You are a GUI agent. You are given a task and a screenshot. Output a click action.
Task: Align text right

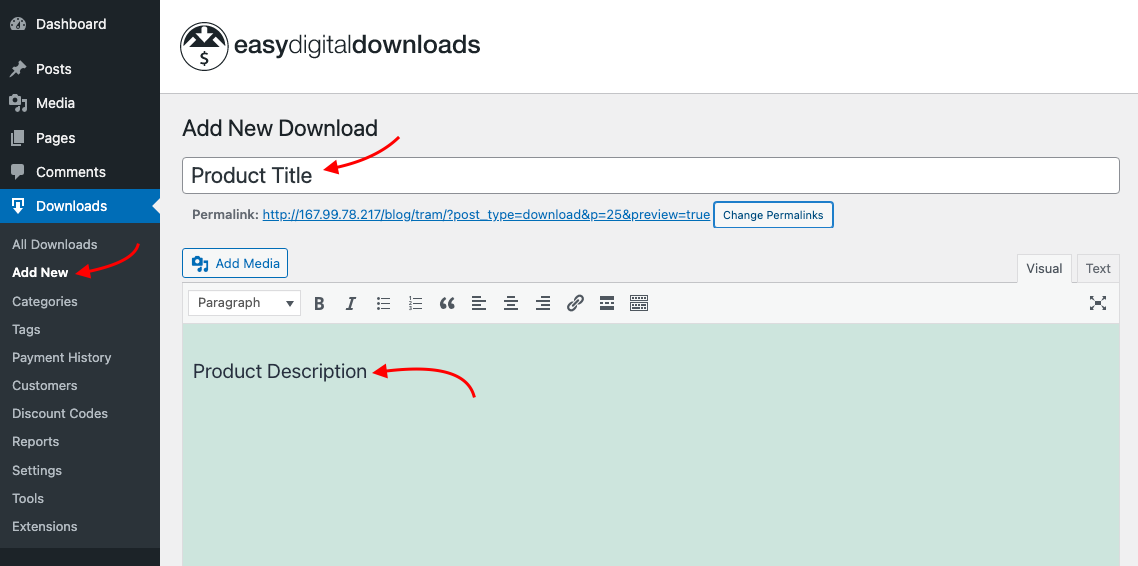click(543, 303)
